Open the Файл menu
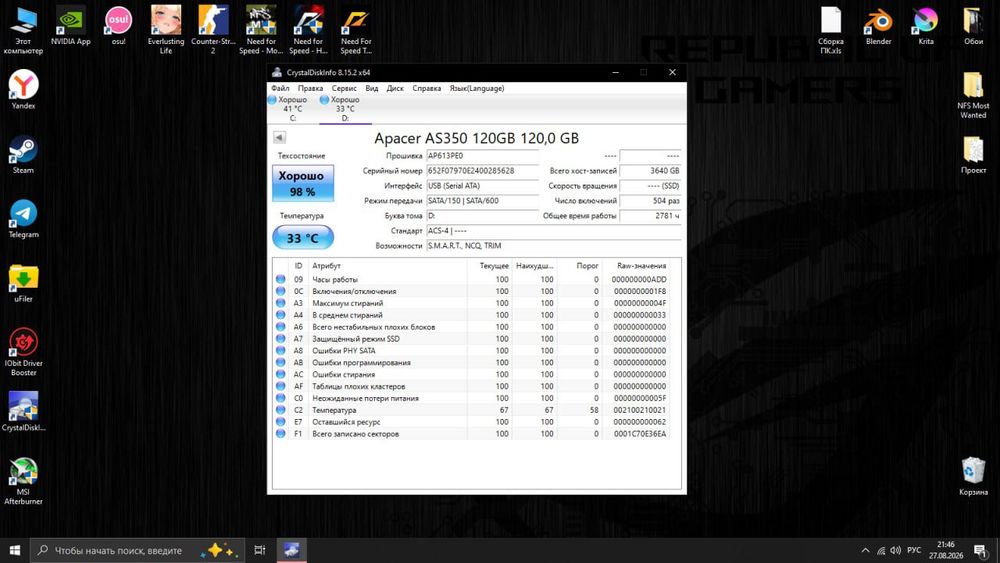1000x563 pixels. pyautogui.click(x=280, y=88)
